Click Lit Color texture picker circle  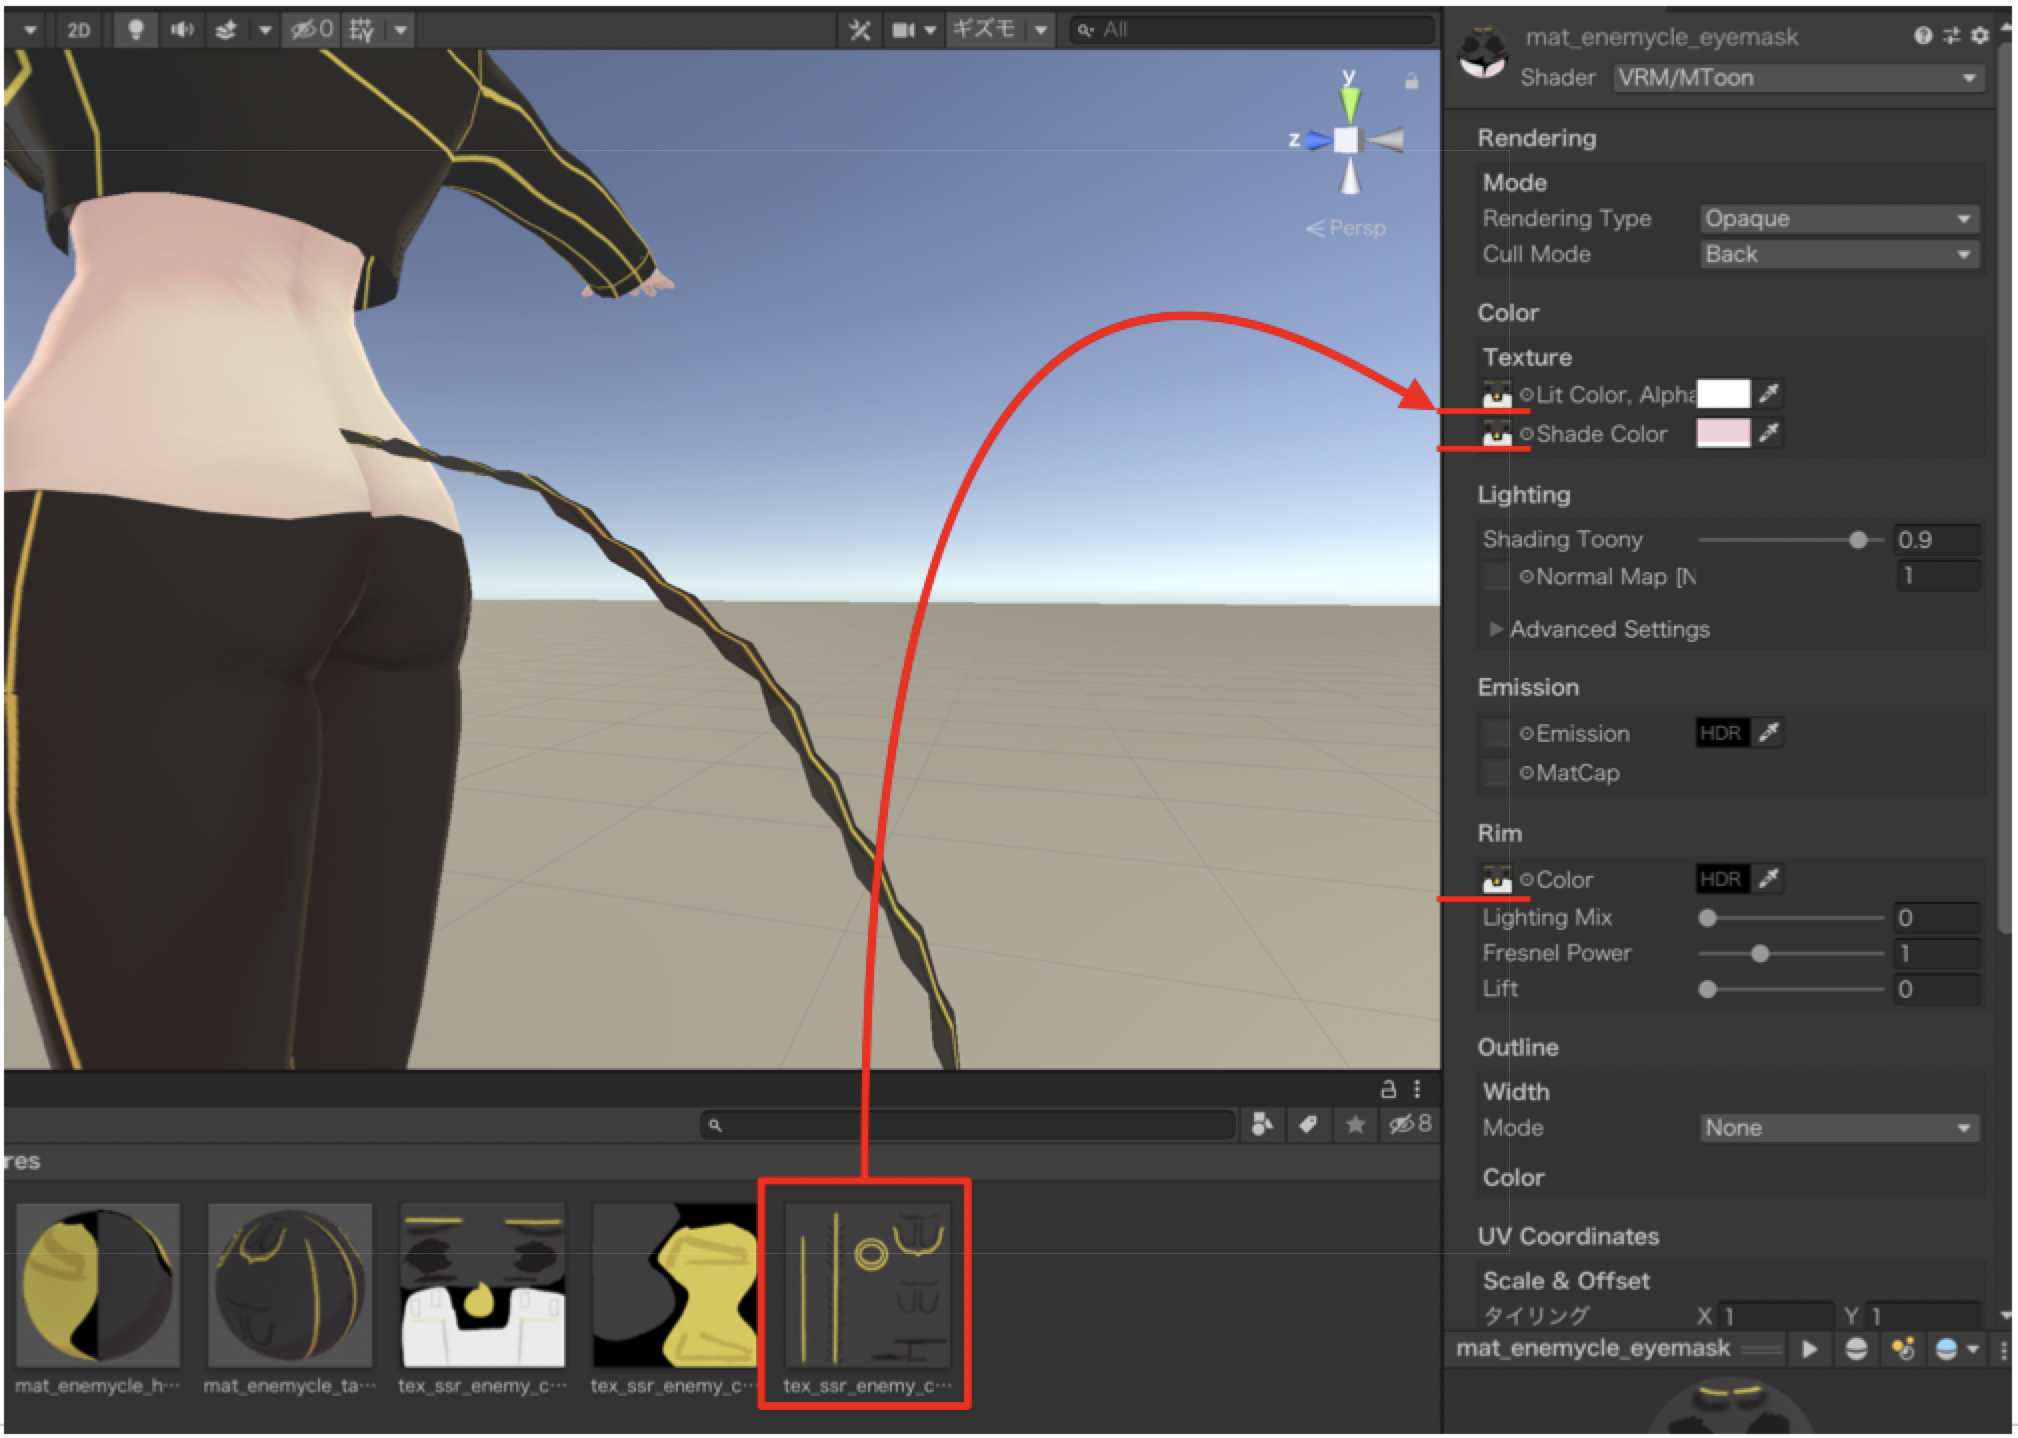point(1526,394)
